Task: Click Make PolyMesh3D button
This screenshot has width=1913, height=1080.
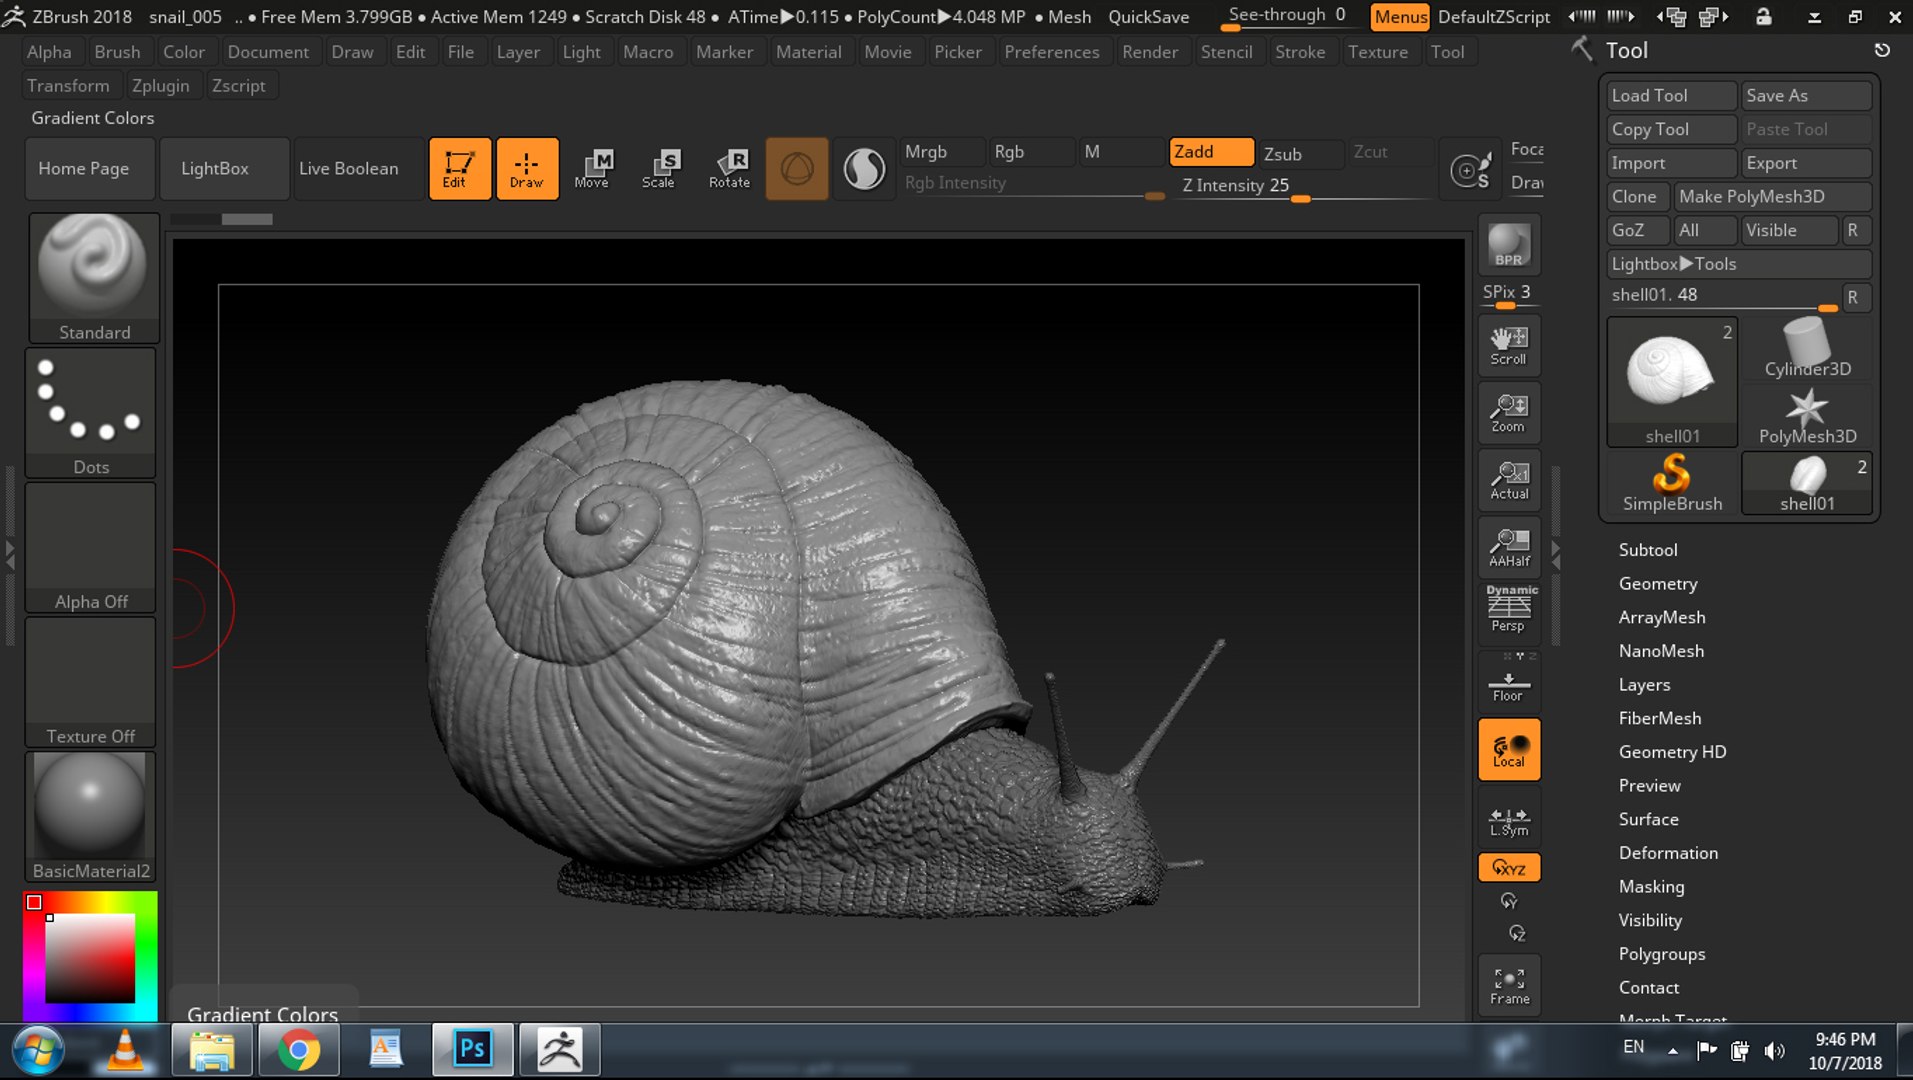Action: point(1772,197)
